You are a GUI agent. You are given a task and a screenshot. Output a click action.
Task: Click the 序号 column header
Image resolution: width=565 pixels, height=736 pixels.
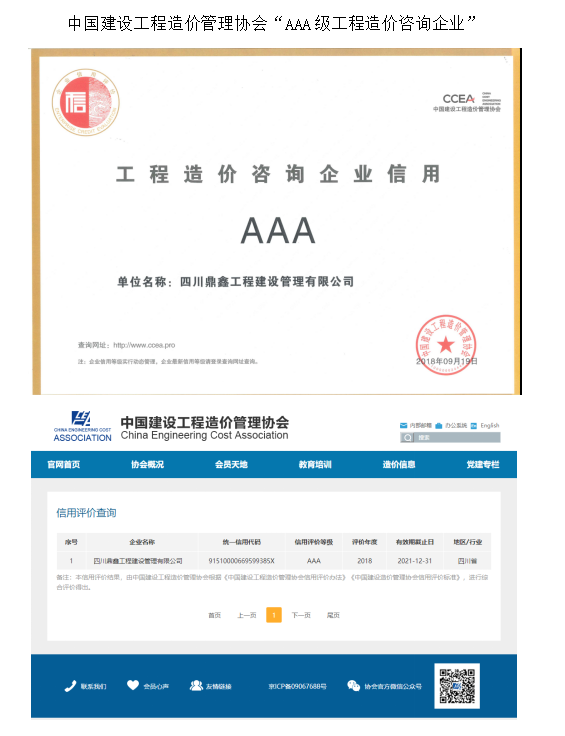71,542
